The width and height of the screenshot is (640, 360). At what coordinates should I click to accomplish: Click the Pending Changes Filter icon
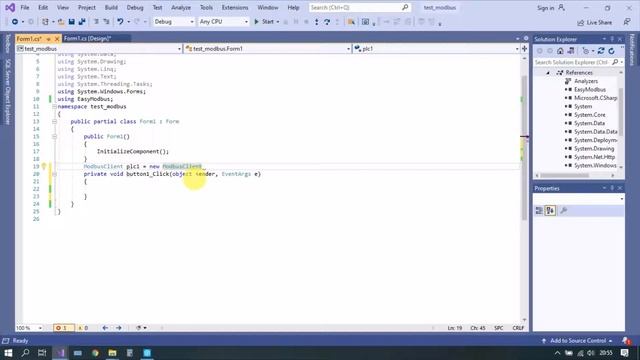coord(586,51)
